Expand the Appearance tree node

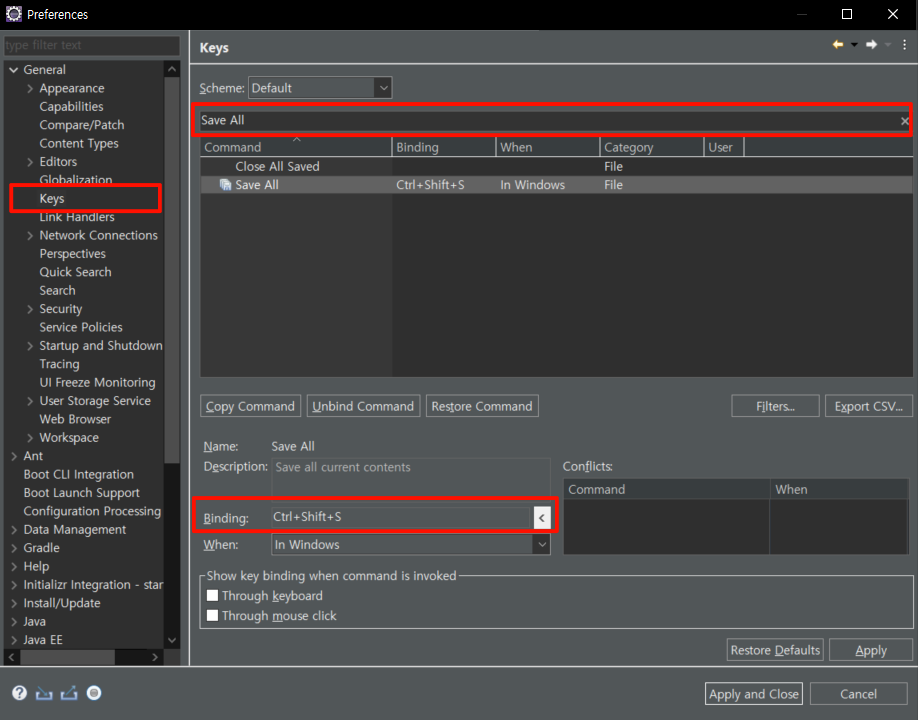[x=30, y=88]
